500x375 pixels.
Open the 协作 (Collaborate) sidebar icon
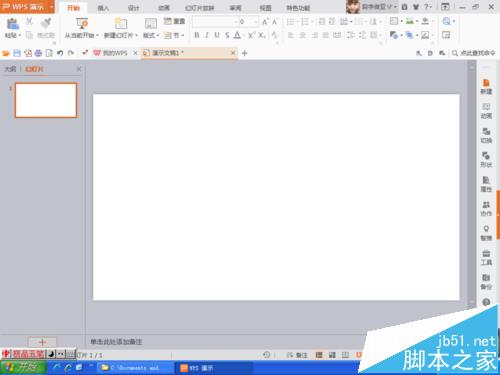[486, 208]
